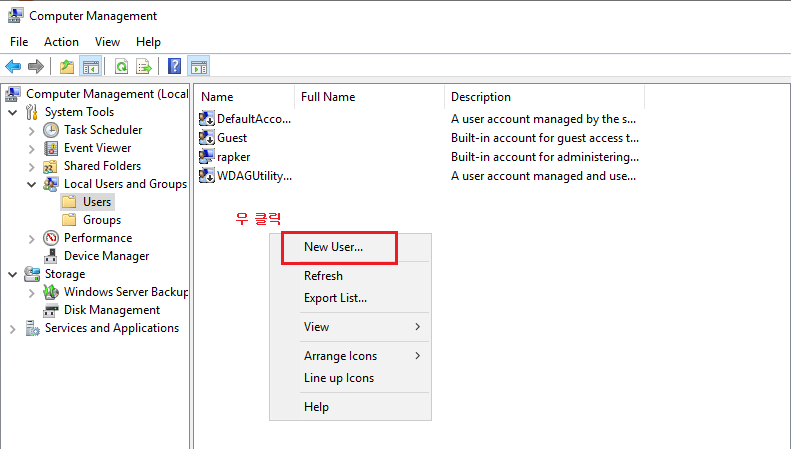Click the Windows Server Backup icon

(x=50, y=292)
